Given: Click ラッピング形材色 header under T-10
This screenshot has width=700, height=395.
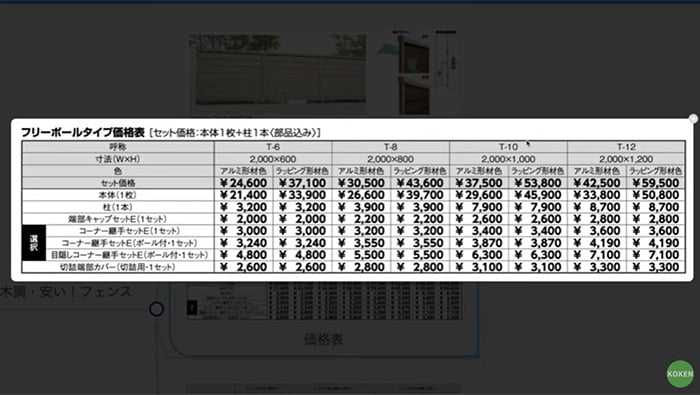Looking at the screenshot, I should pyautogui.click(x=538, y=171).
